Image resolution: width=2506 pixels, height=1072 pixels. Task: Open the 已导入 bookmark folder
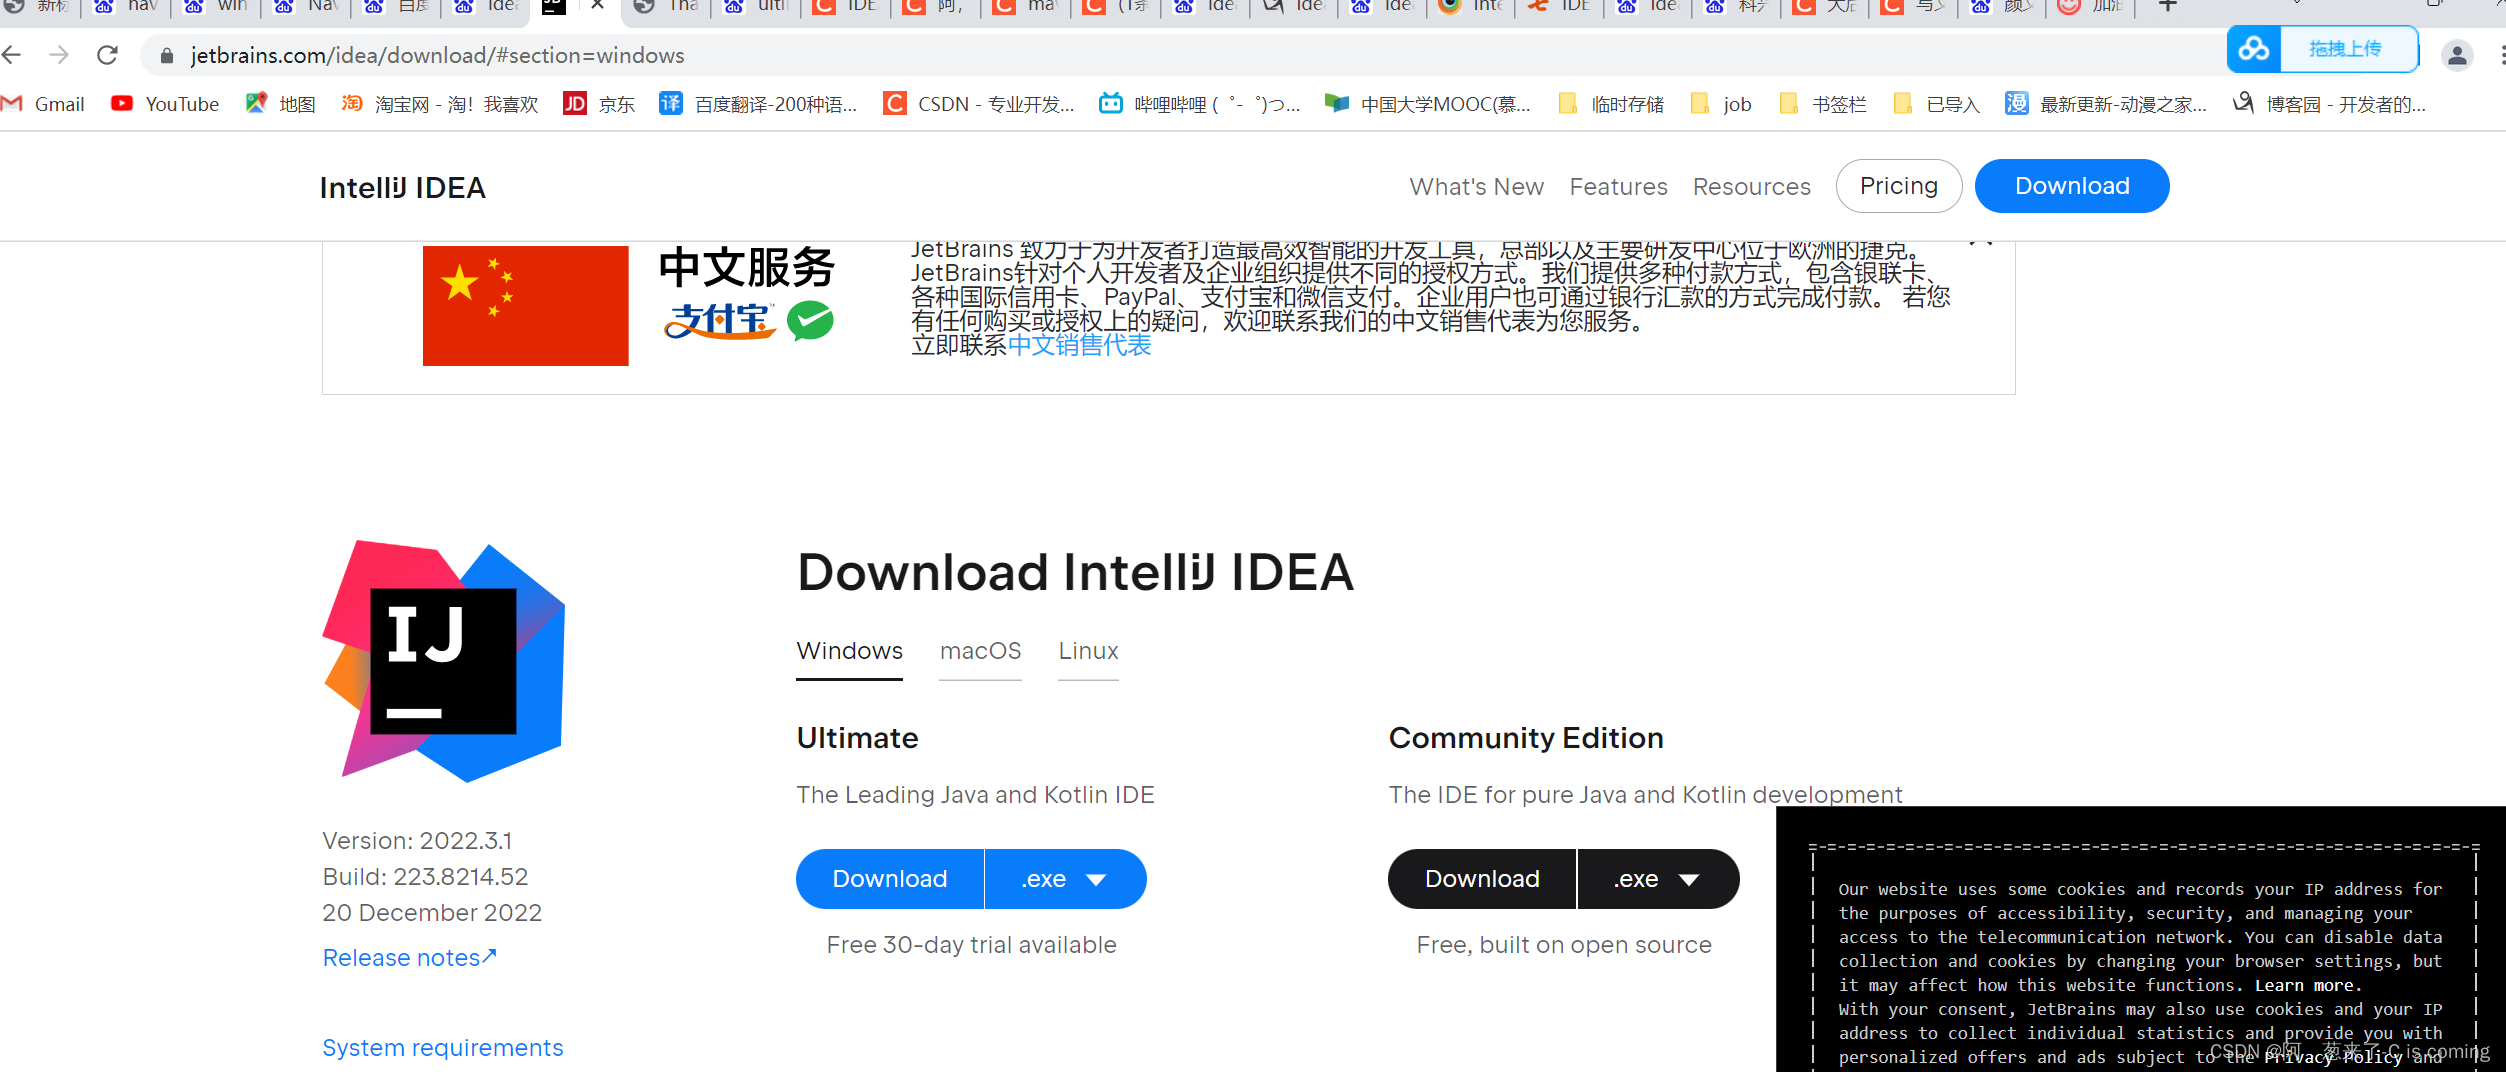point(1937,104)
